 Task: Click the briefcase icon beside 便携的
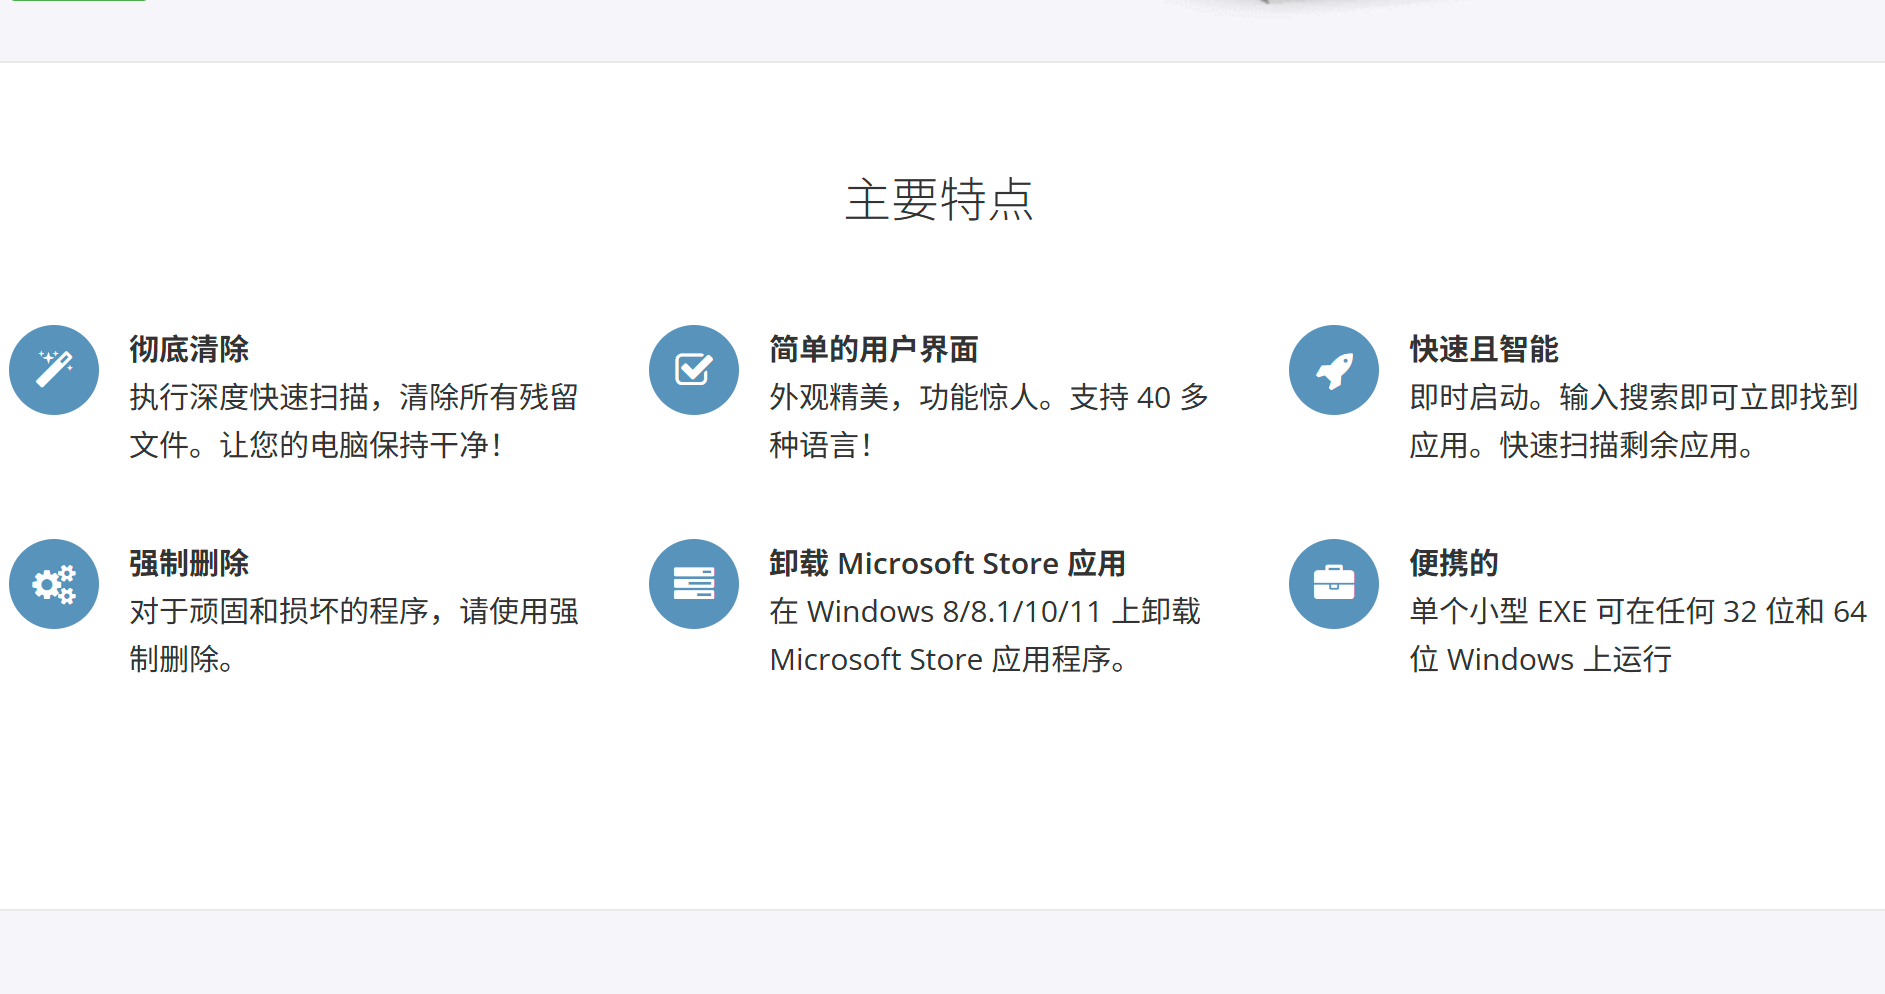point(1334,584)
